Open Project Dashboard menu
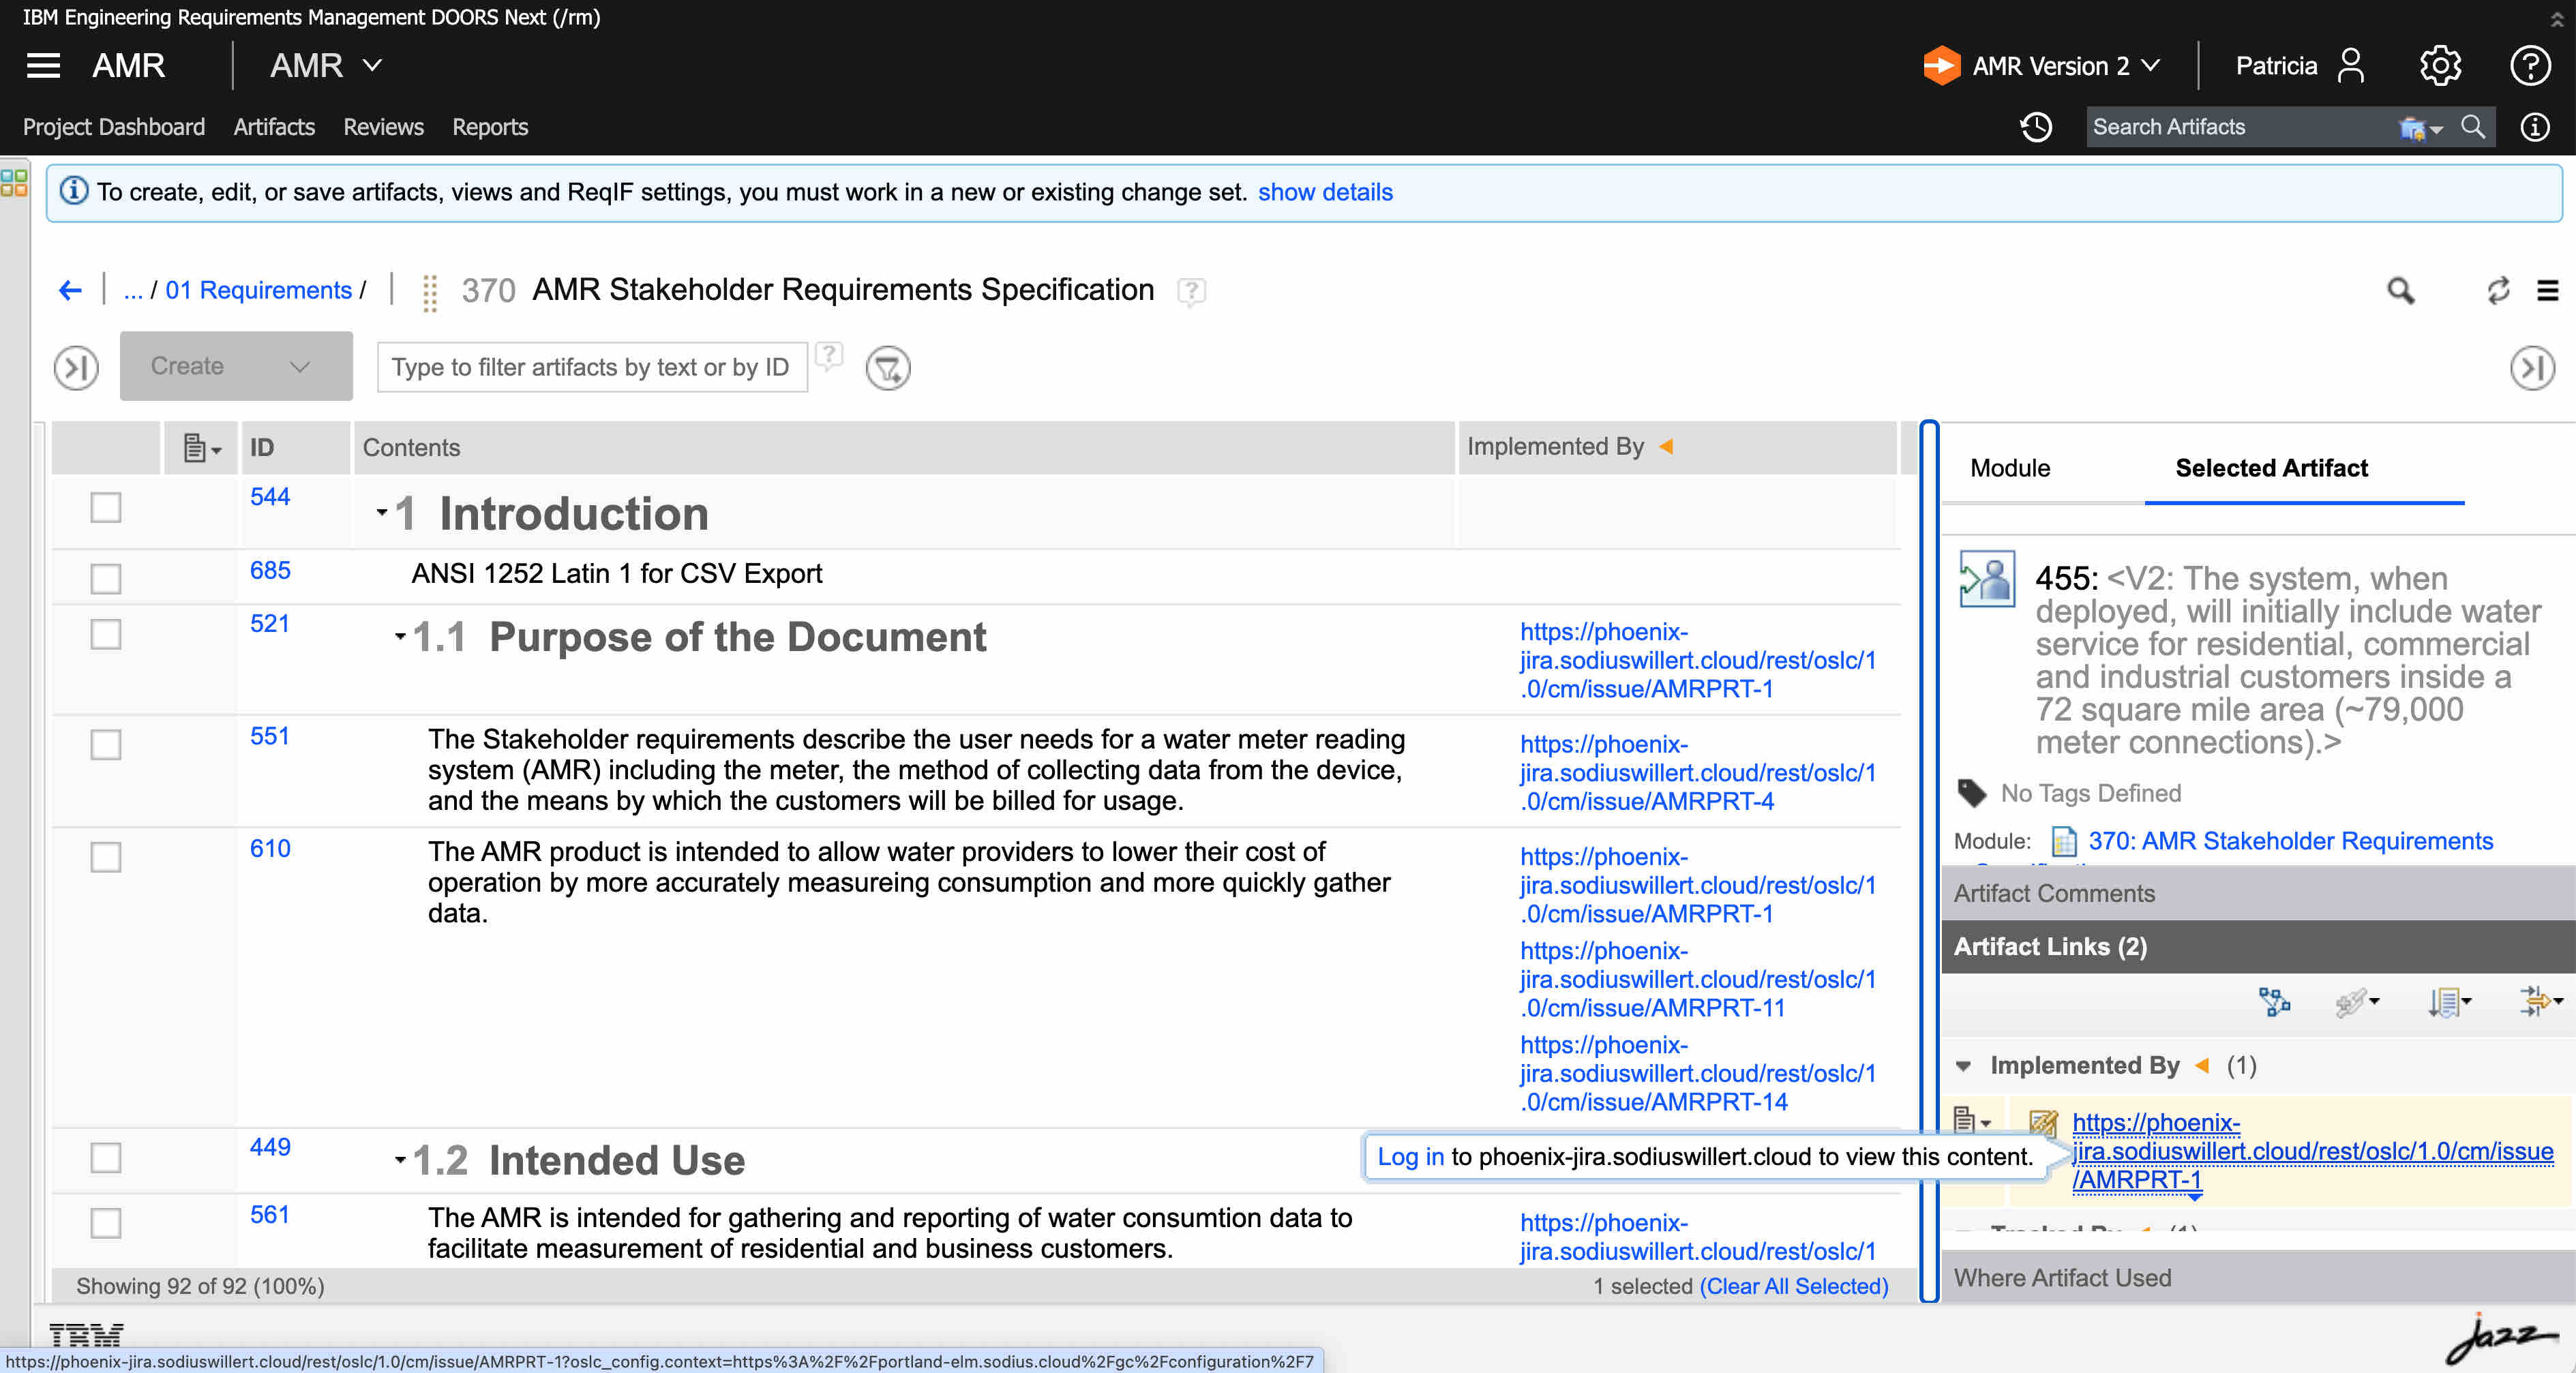Screen dimensions: 2576x1373 click(x=114, y=127)
